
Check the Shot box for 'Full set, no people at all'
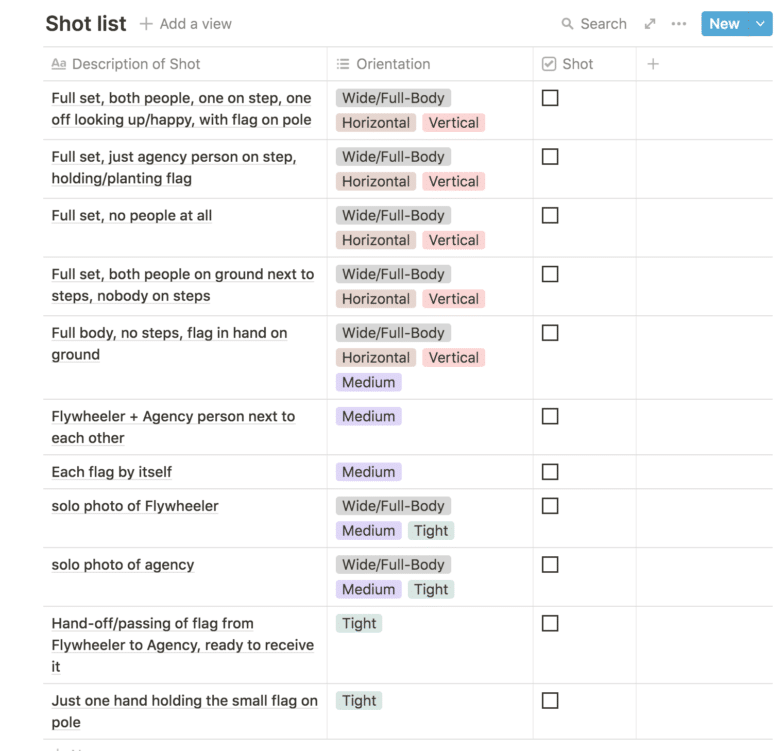point(550,215)
